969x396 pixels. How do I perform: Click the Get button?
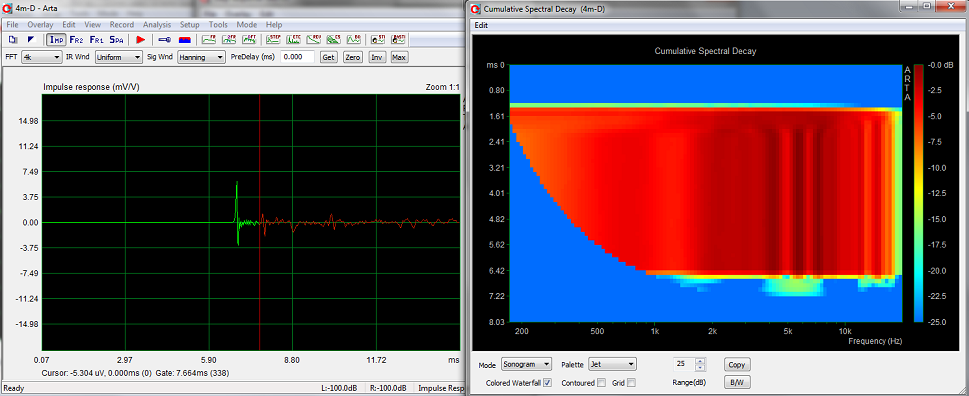pyautogui.click(x=329, y=57)
